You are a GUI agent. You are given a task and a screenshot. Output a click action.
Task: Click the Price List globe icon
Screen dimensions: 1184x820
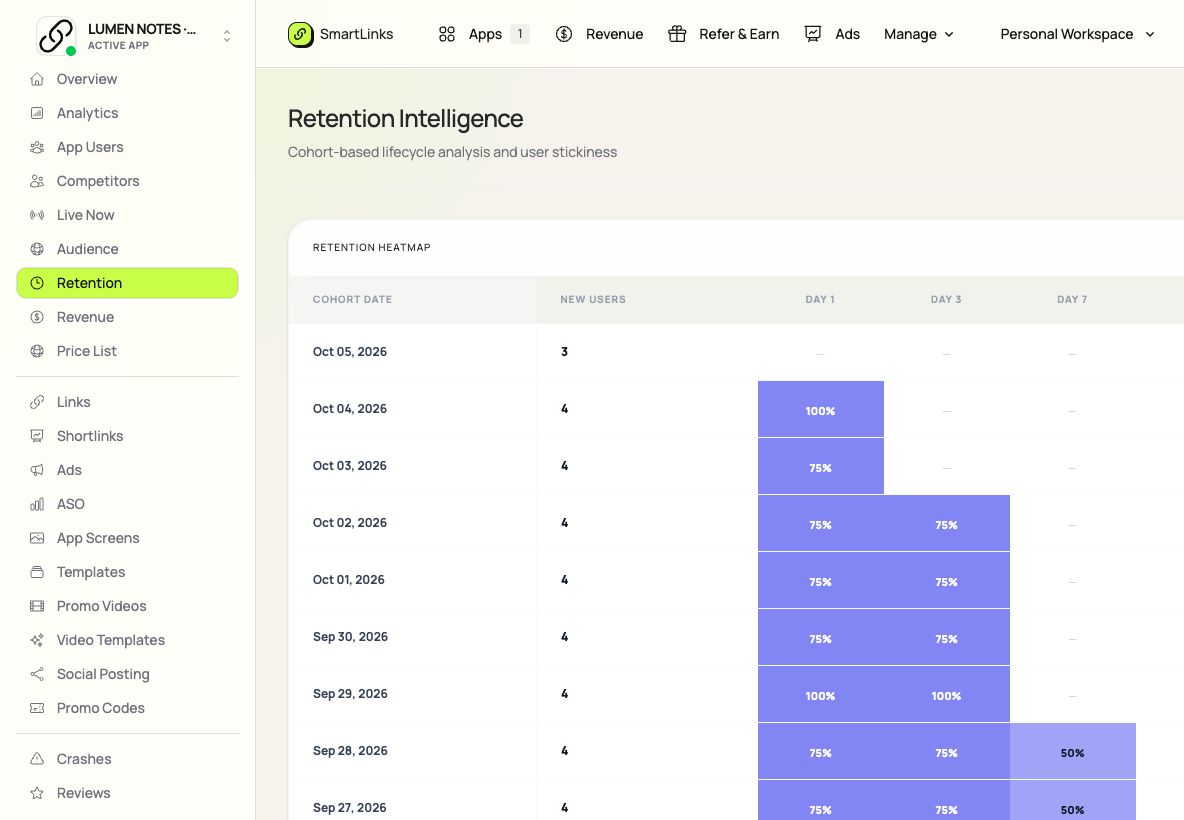[x=37, y=350]
